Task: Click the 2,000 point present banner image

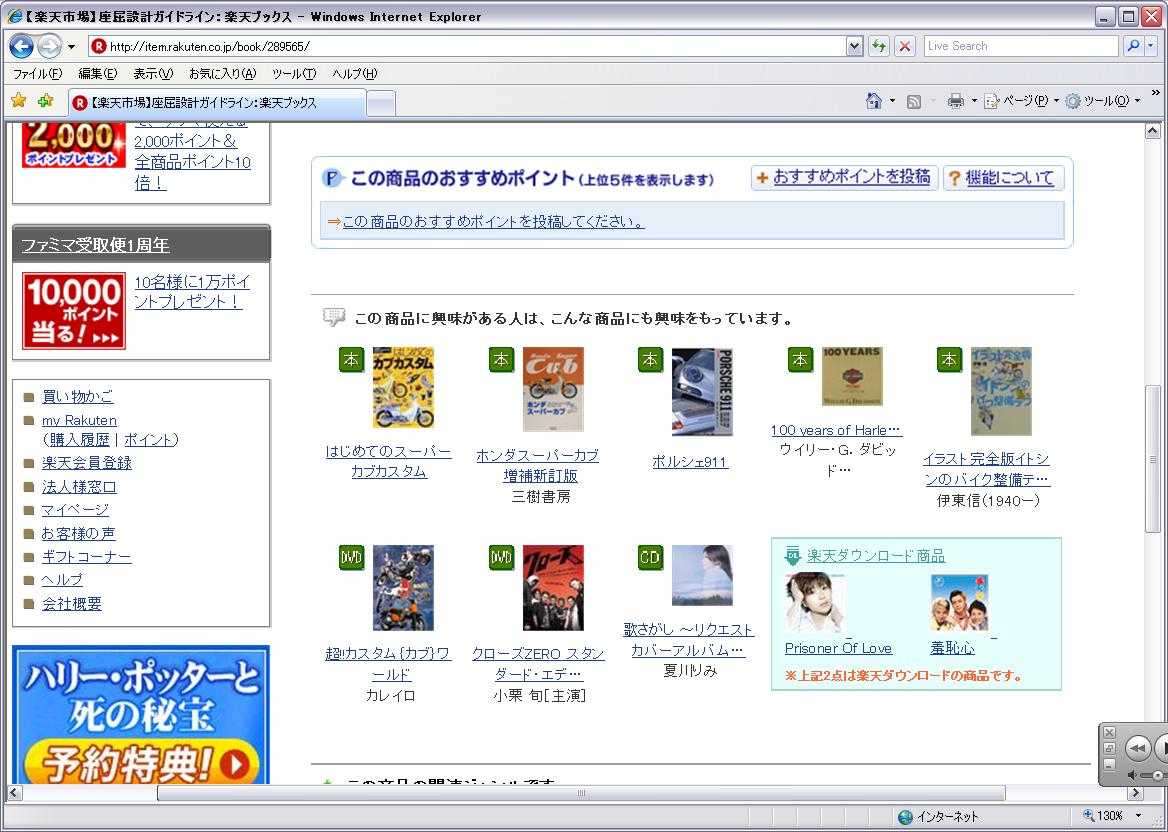Action: [x=73, y=145]
